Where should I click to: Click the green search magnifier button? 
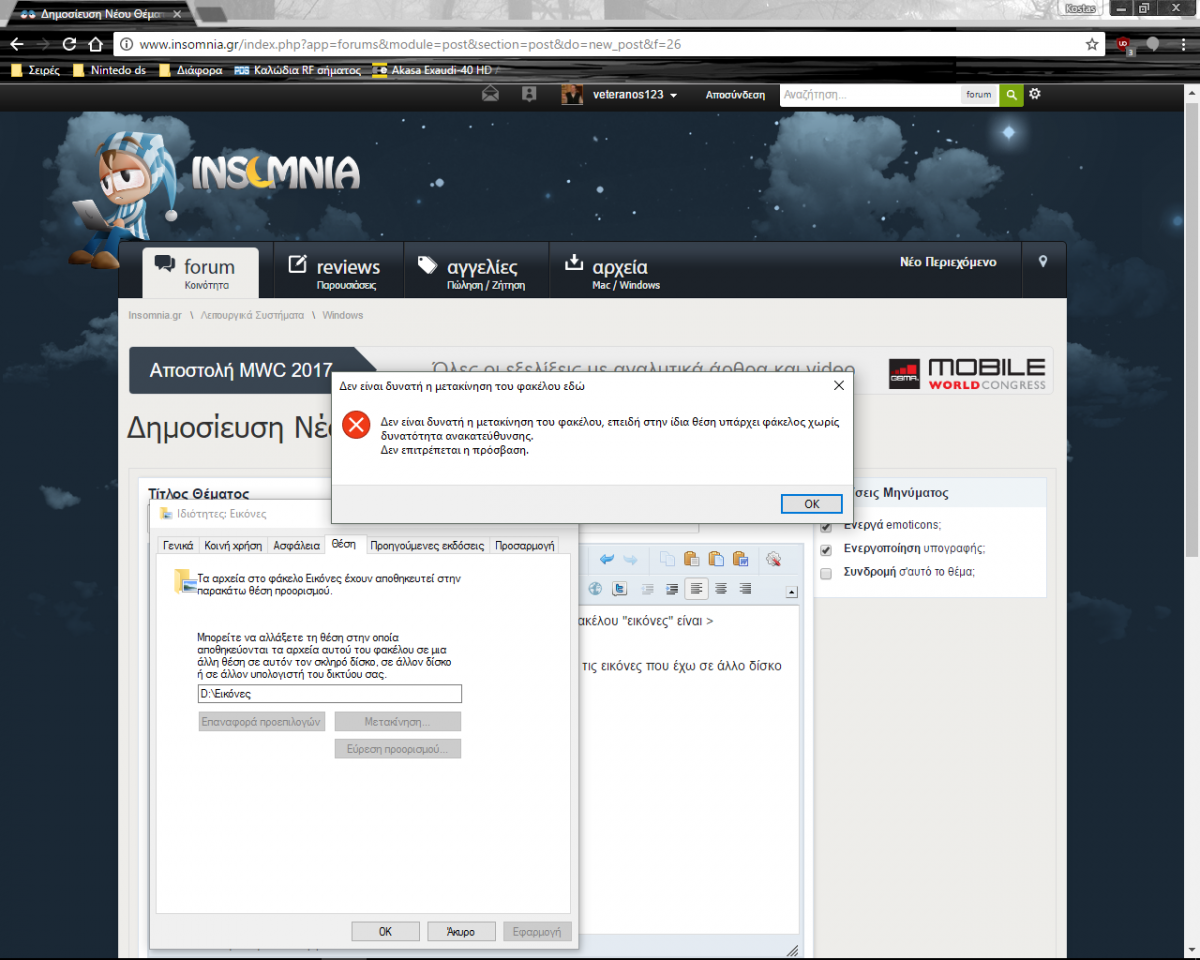coord(1012,95)
